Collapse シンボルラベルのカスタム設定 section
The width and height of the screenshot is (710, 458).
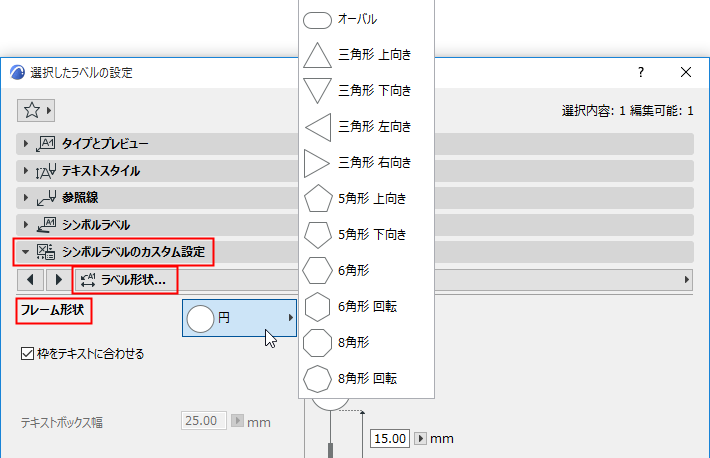pos(26,252)
